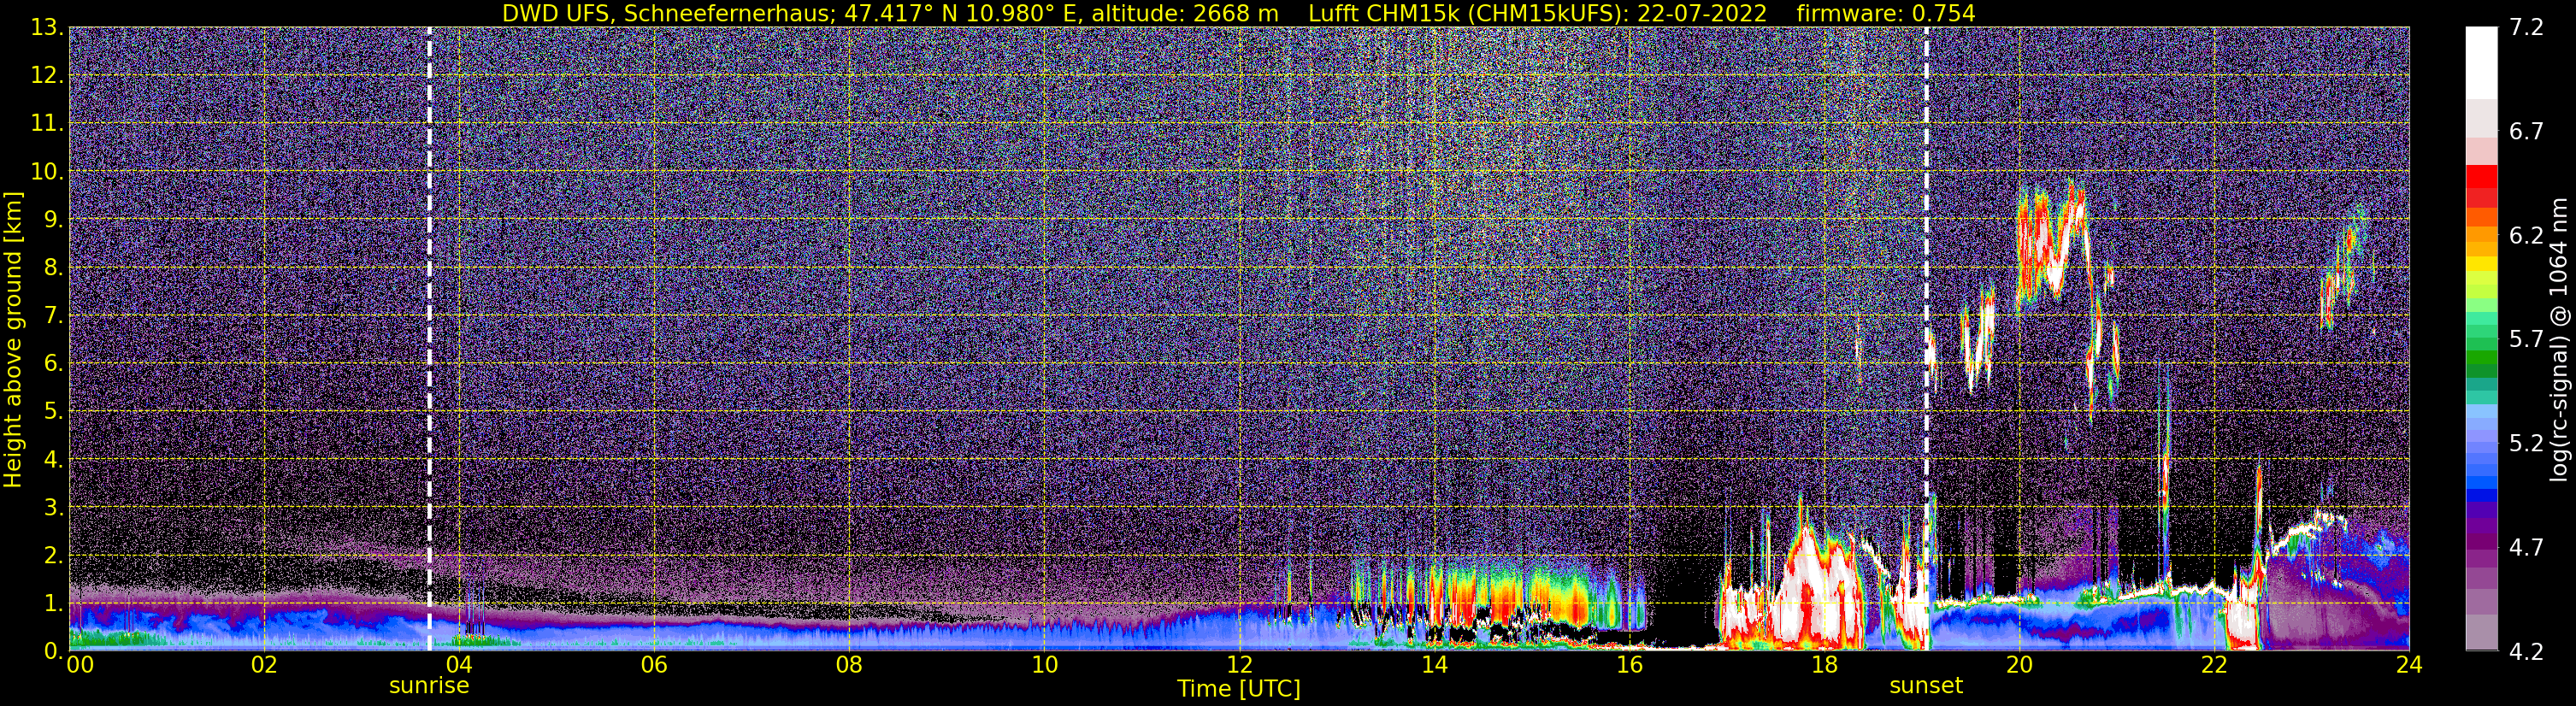Click the colorbar tick value '4.7'
2576x706 pixels.
[2527, 548]
